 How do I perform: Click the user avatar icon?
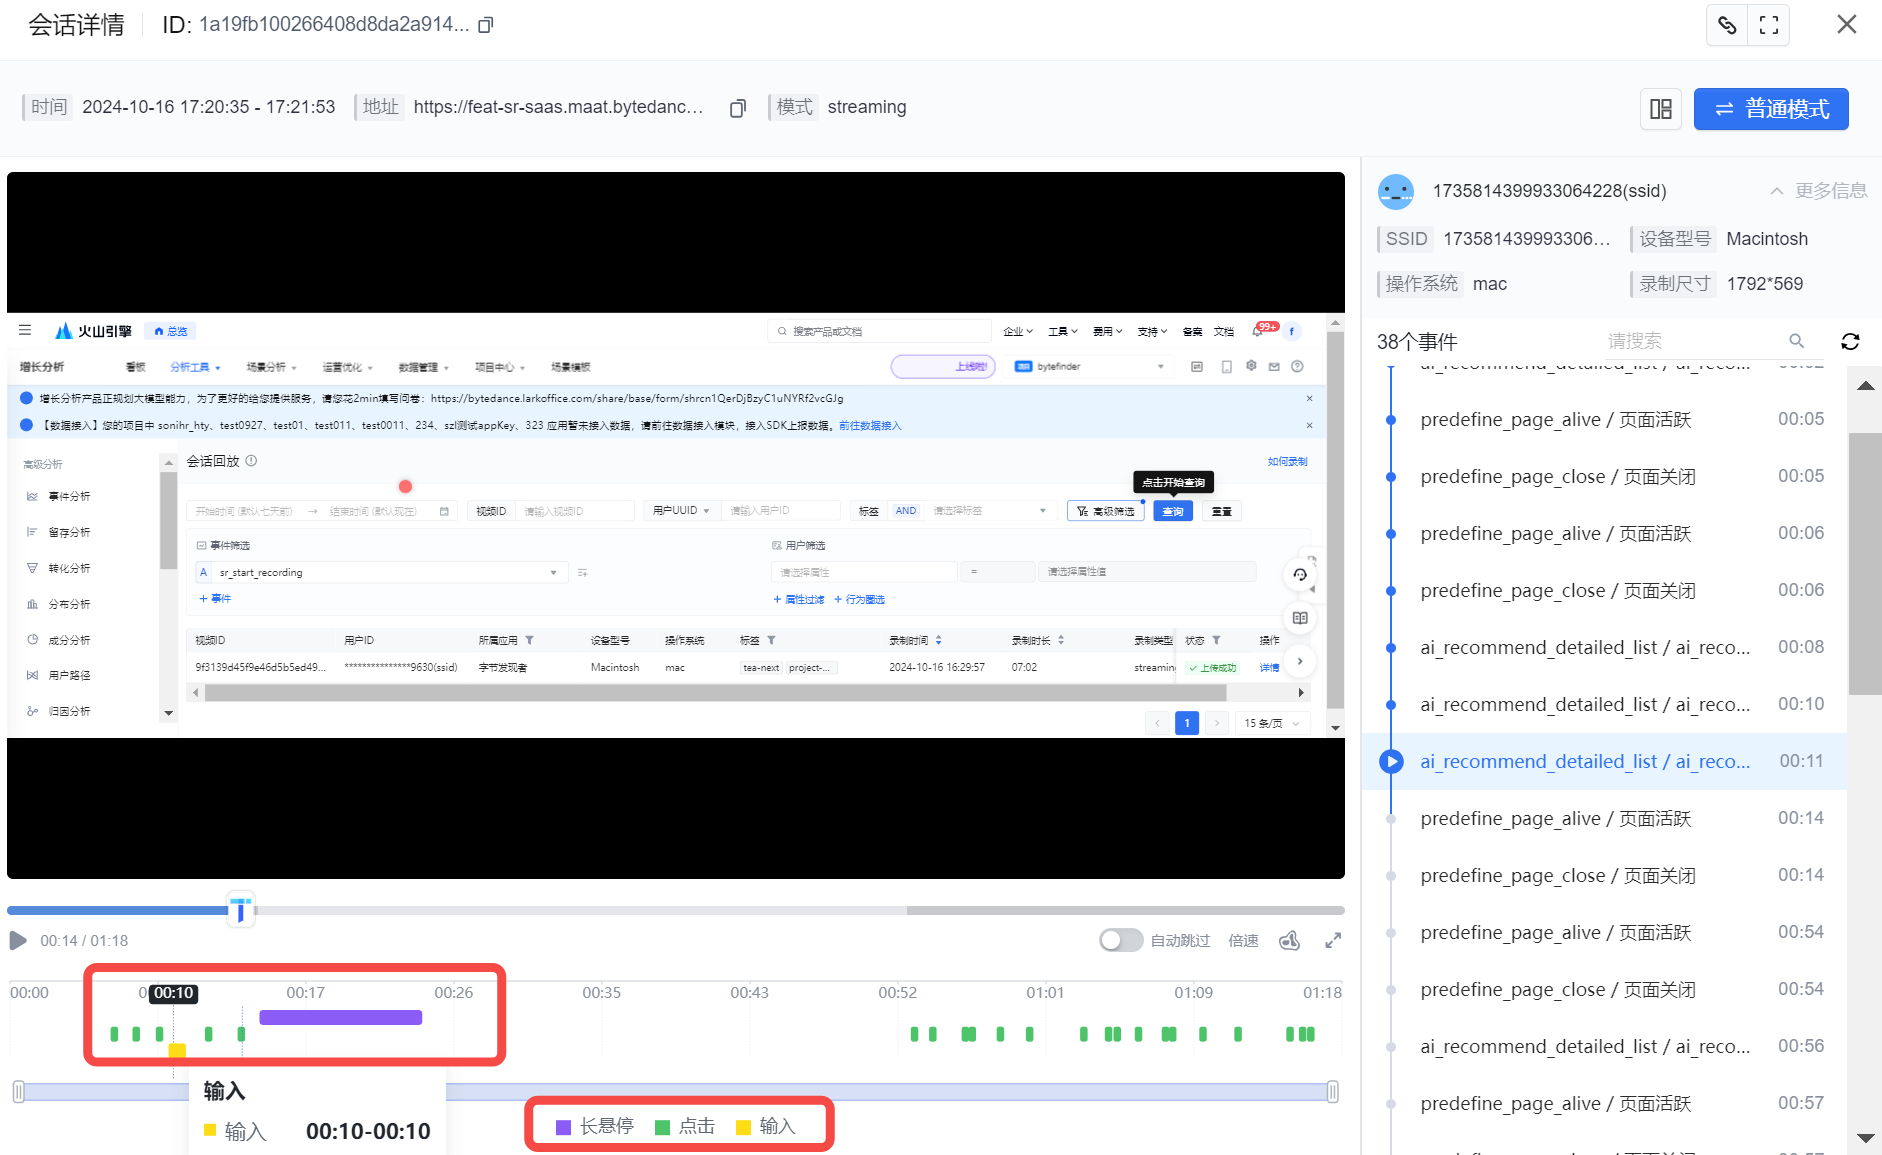(1395, 191)
